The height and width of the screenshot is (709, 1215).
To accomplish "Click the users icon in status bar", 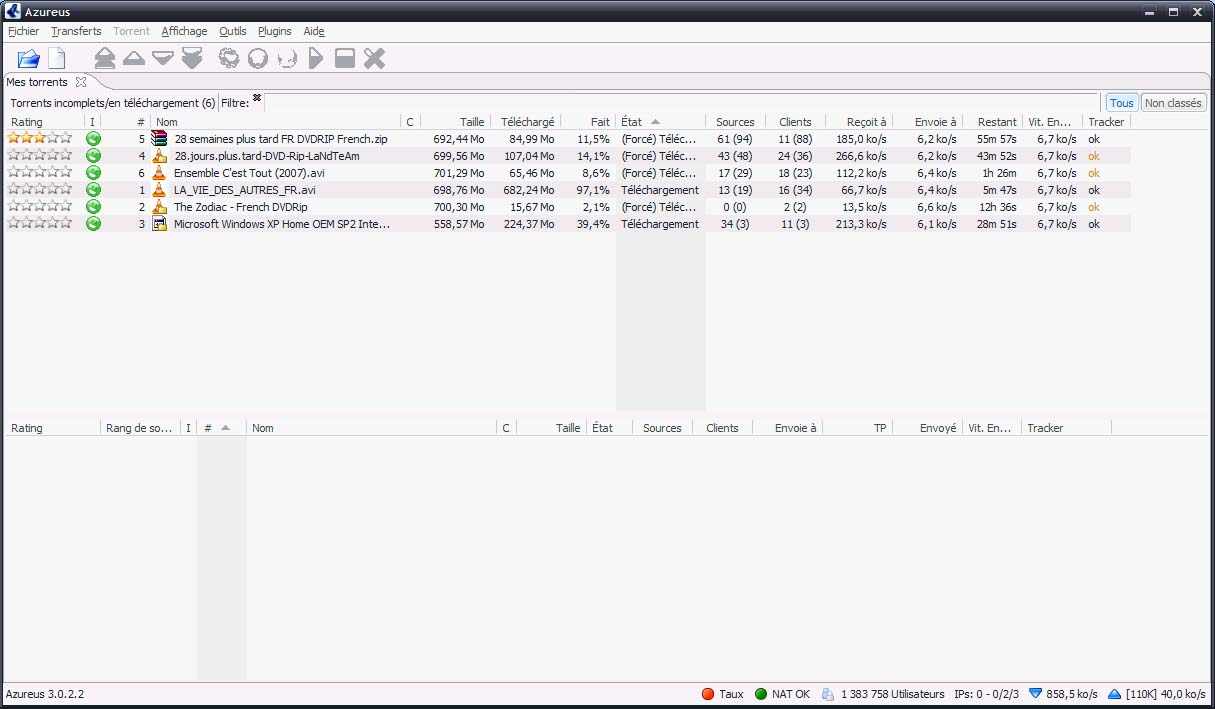I will (828, 693).
